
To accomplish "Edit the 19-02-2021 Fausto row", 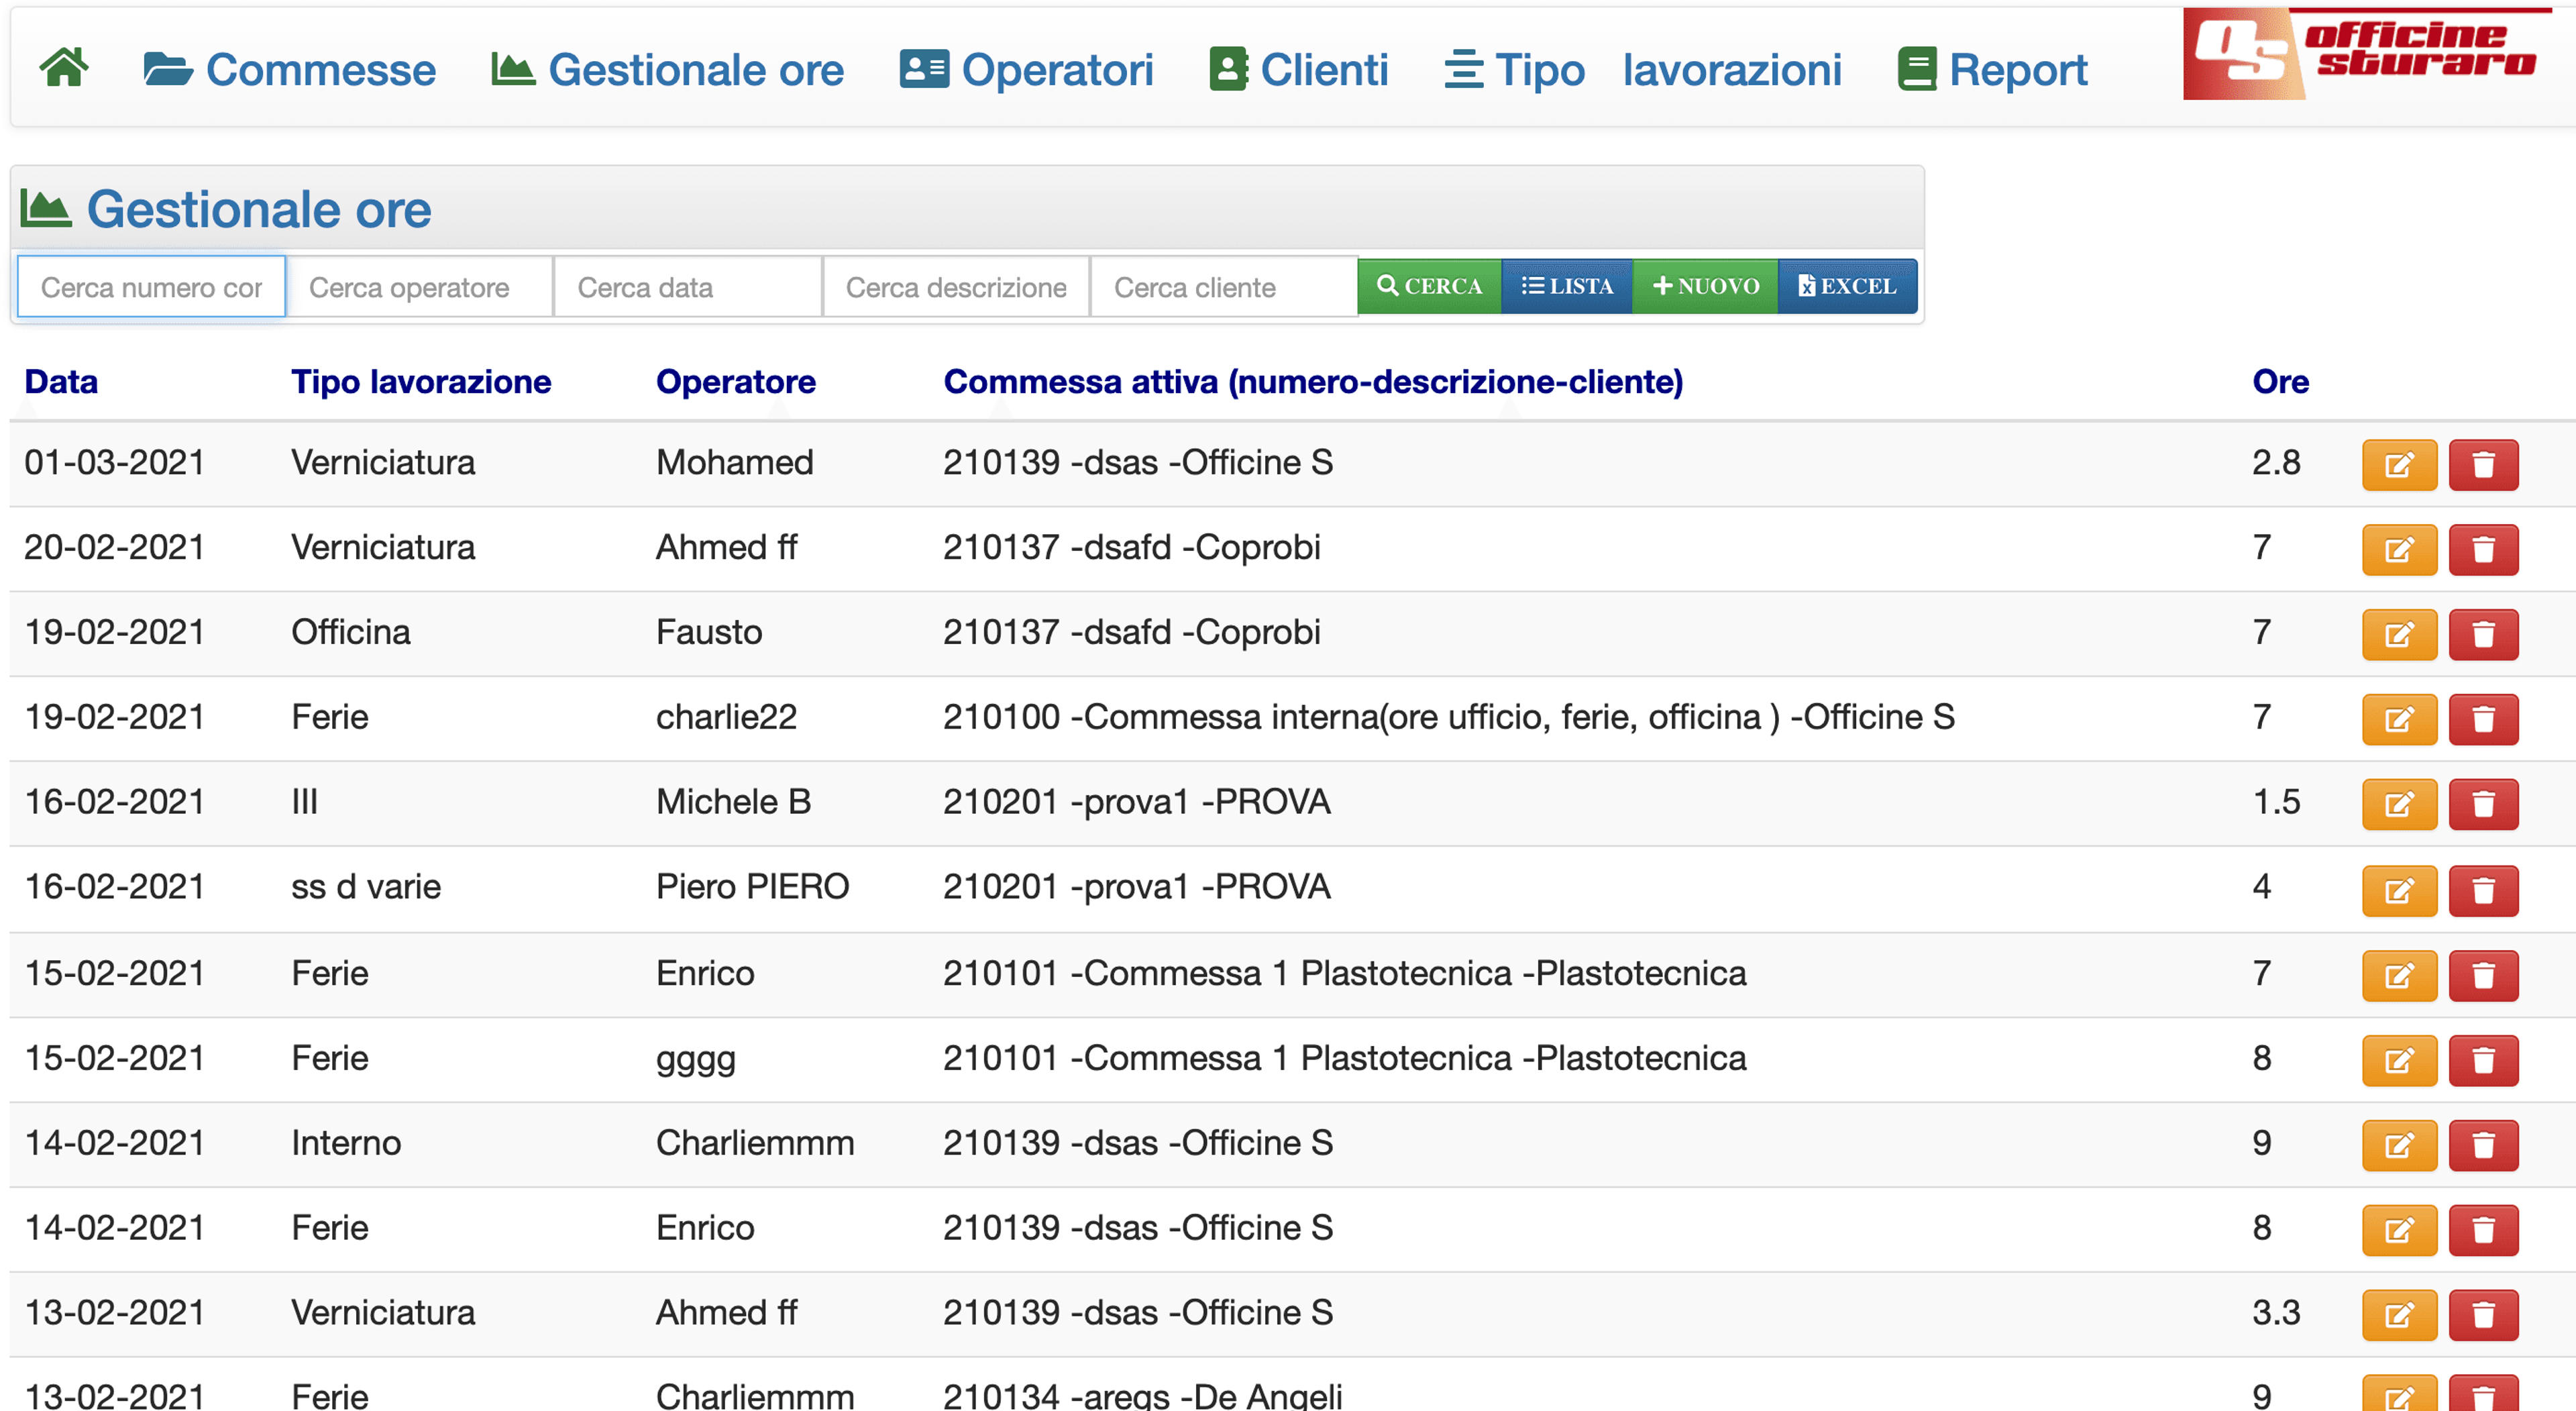I will point(2399,635).
